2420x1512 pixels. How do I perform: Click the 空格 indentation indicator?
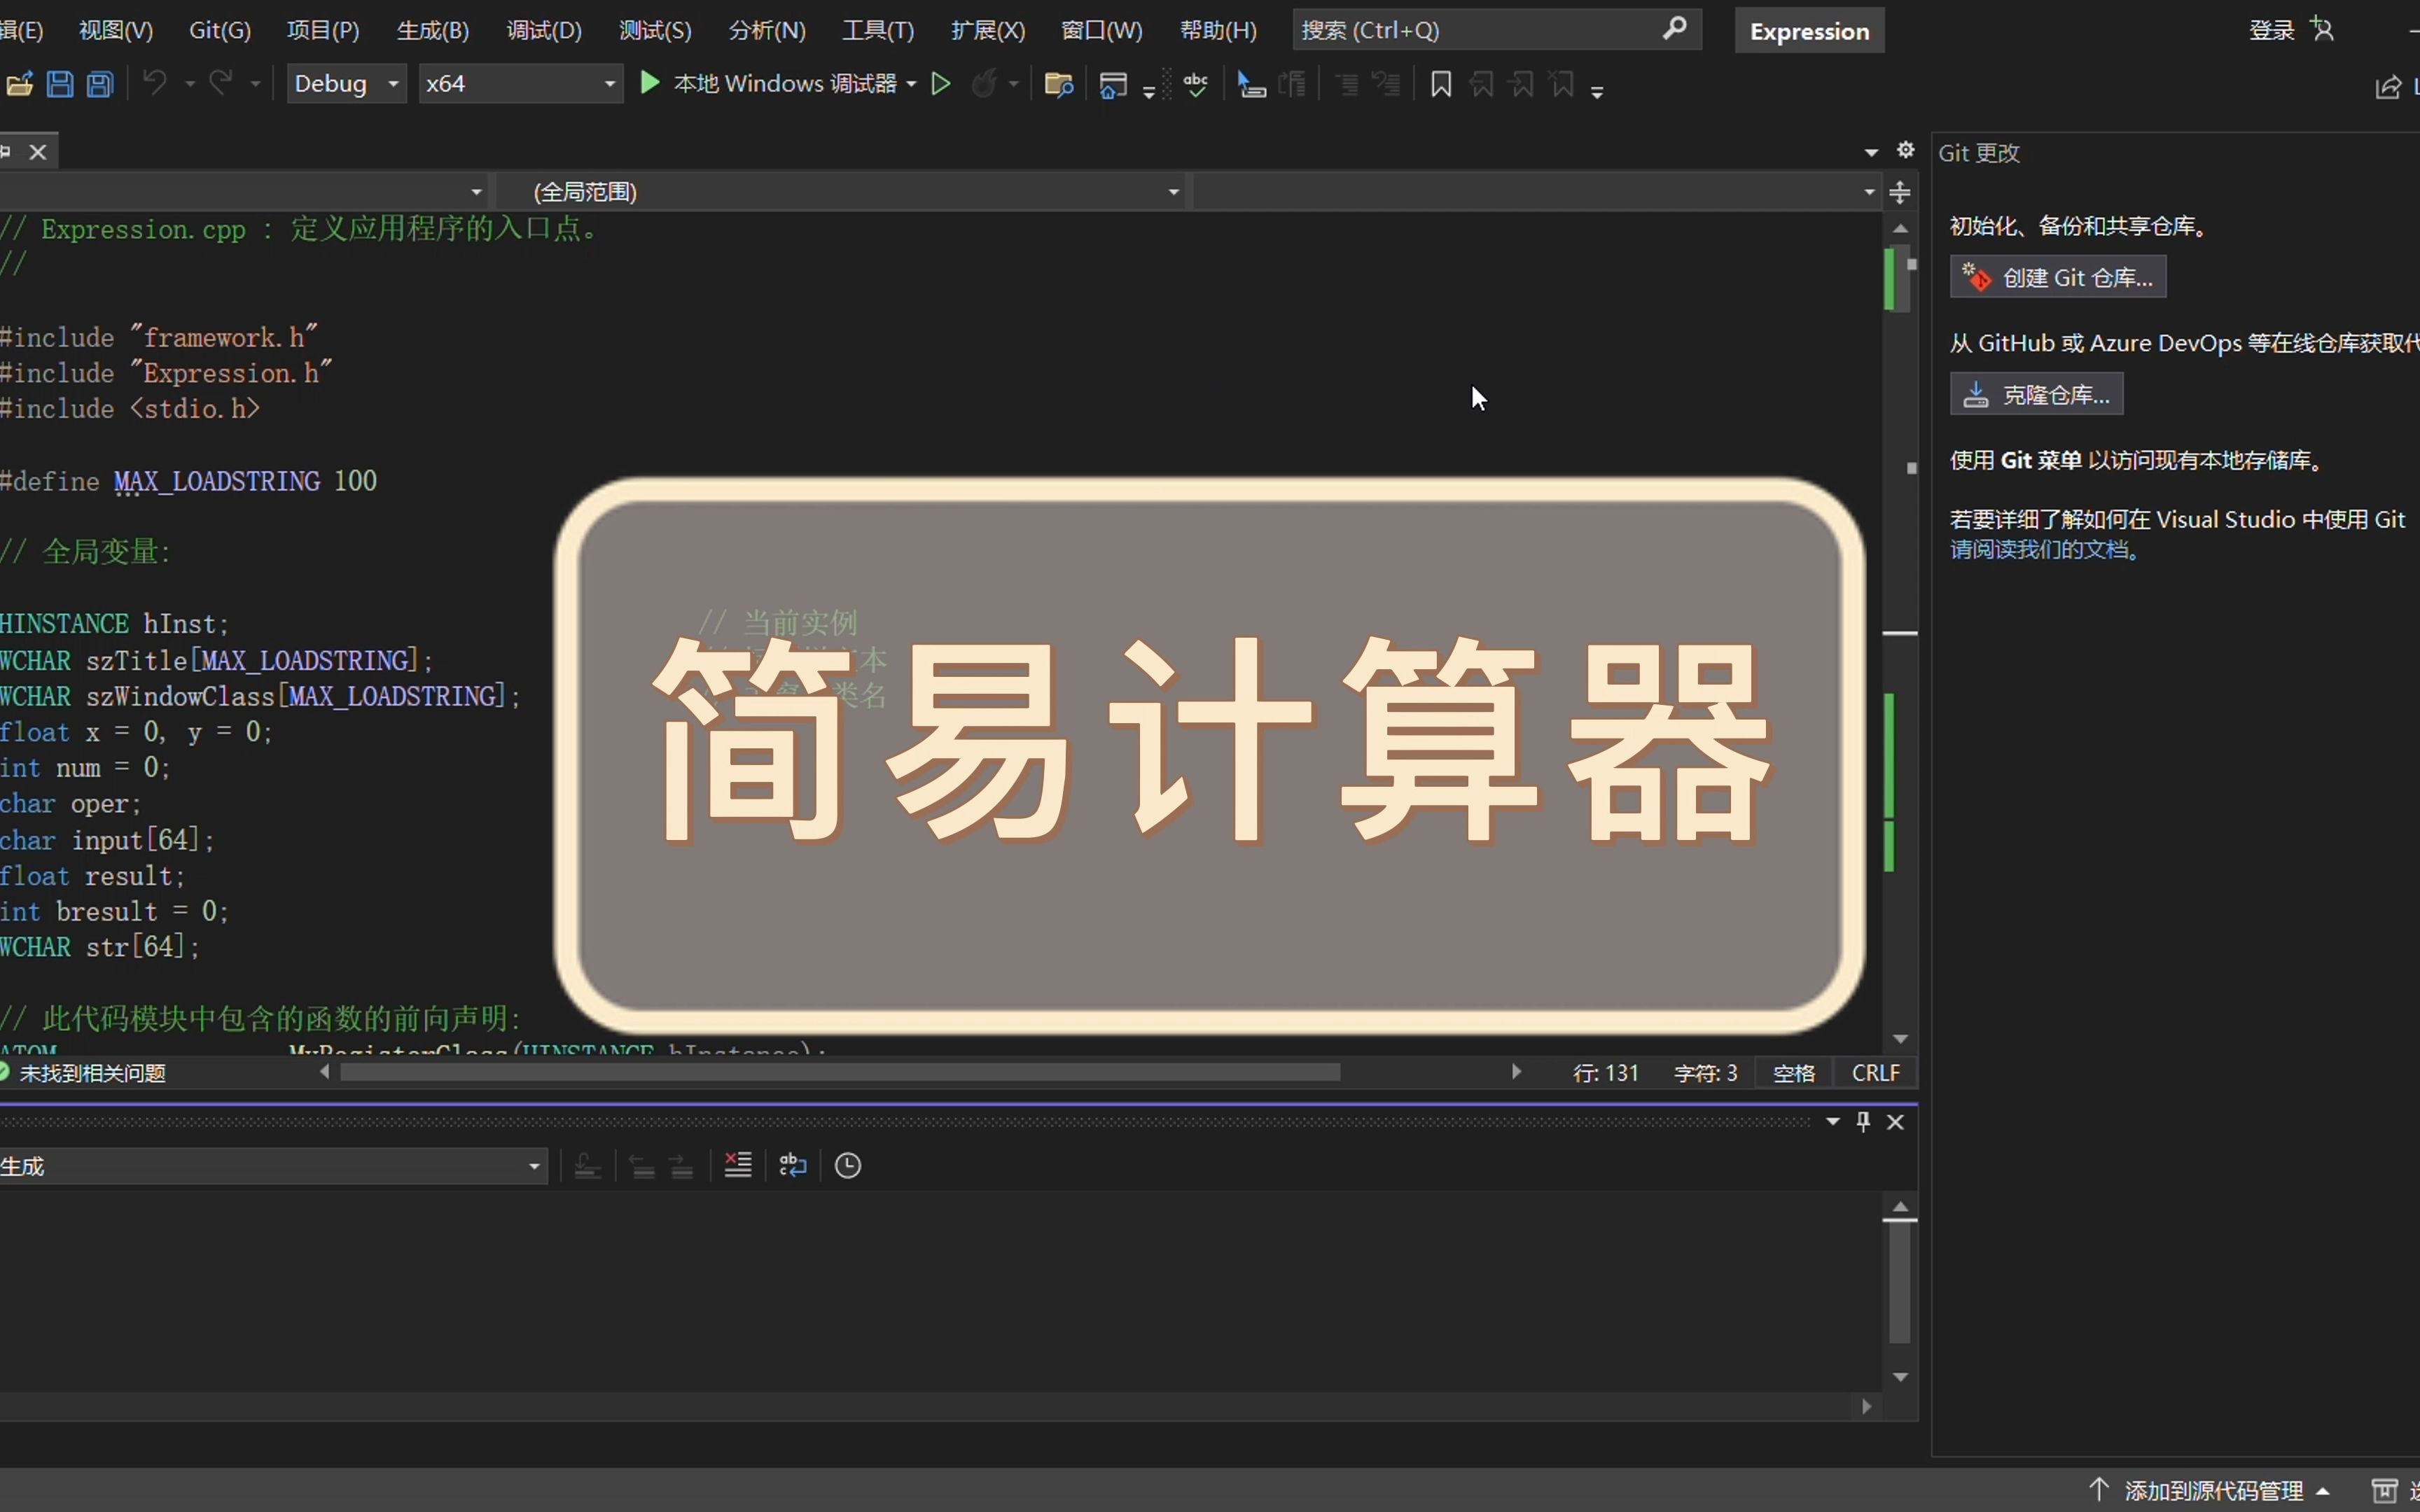tap(1794, 1073)
